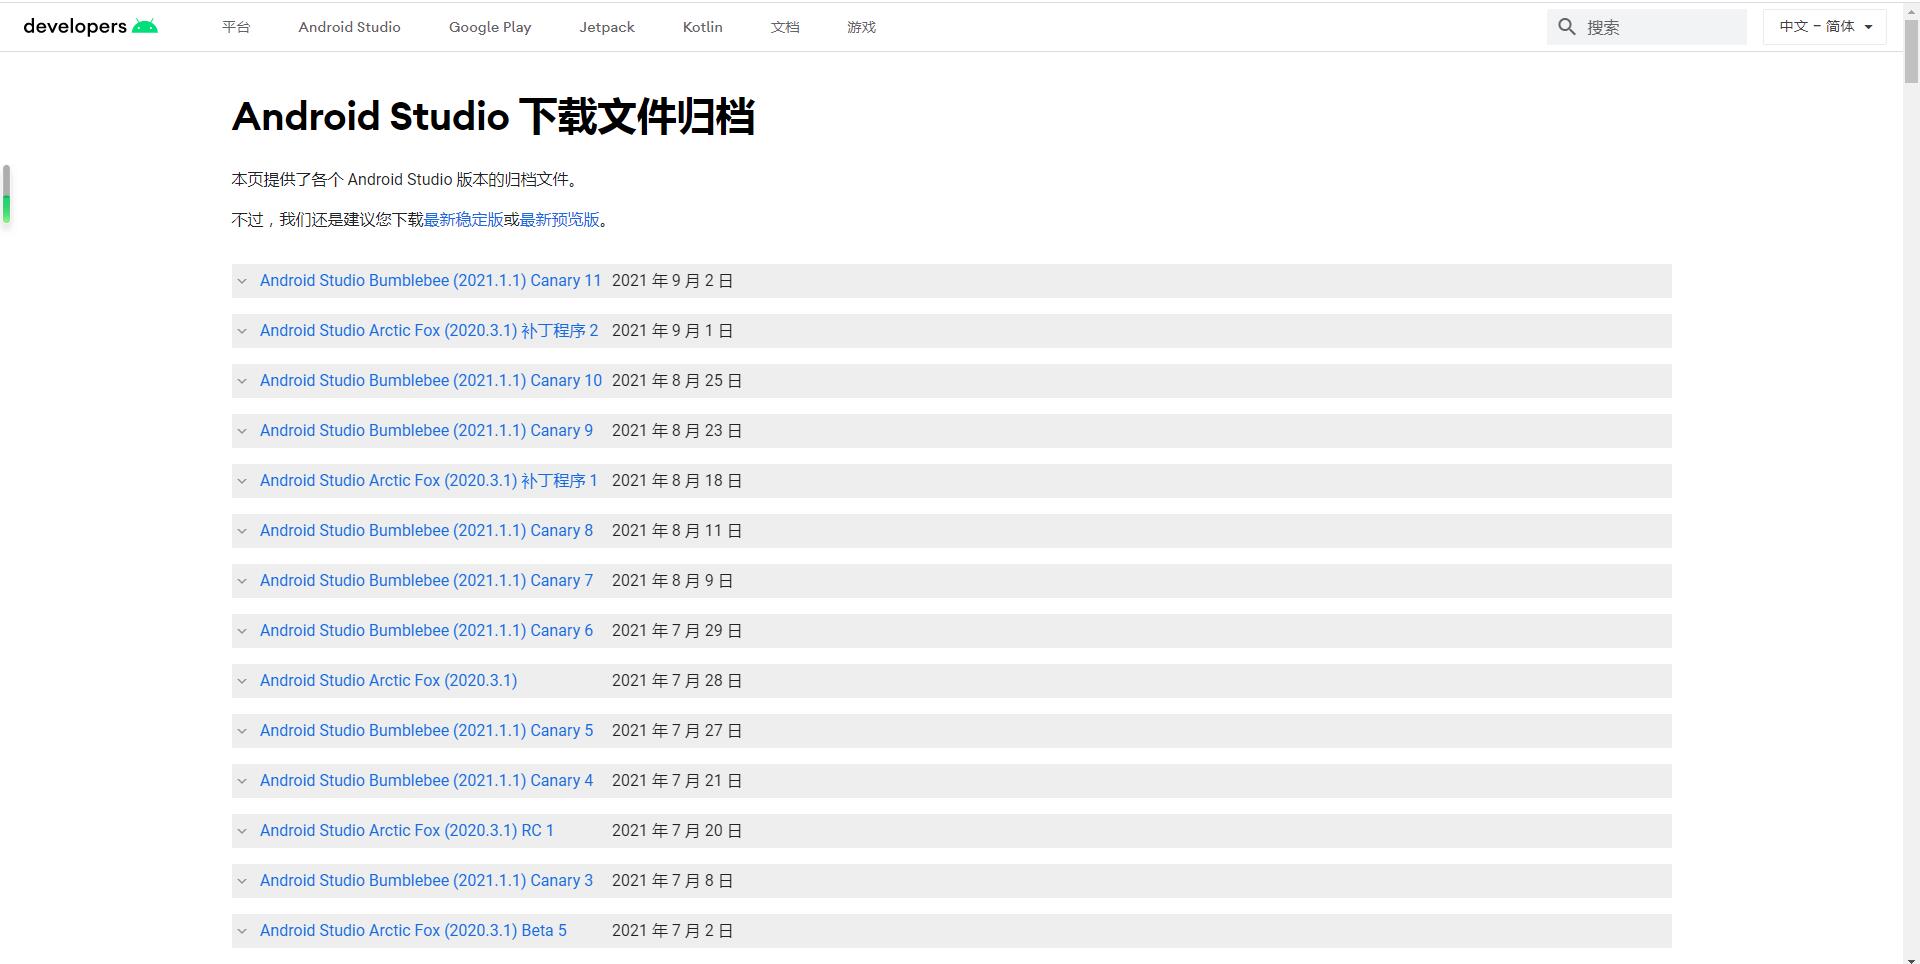The height and width of the screenshot is (964, 1920).
Task: Click the date 2021 年 9 月 1 日
Action: coord(672,331)
